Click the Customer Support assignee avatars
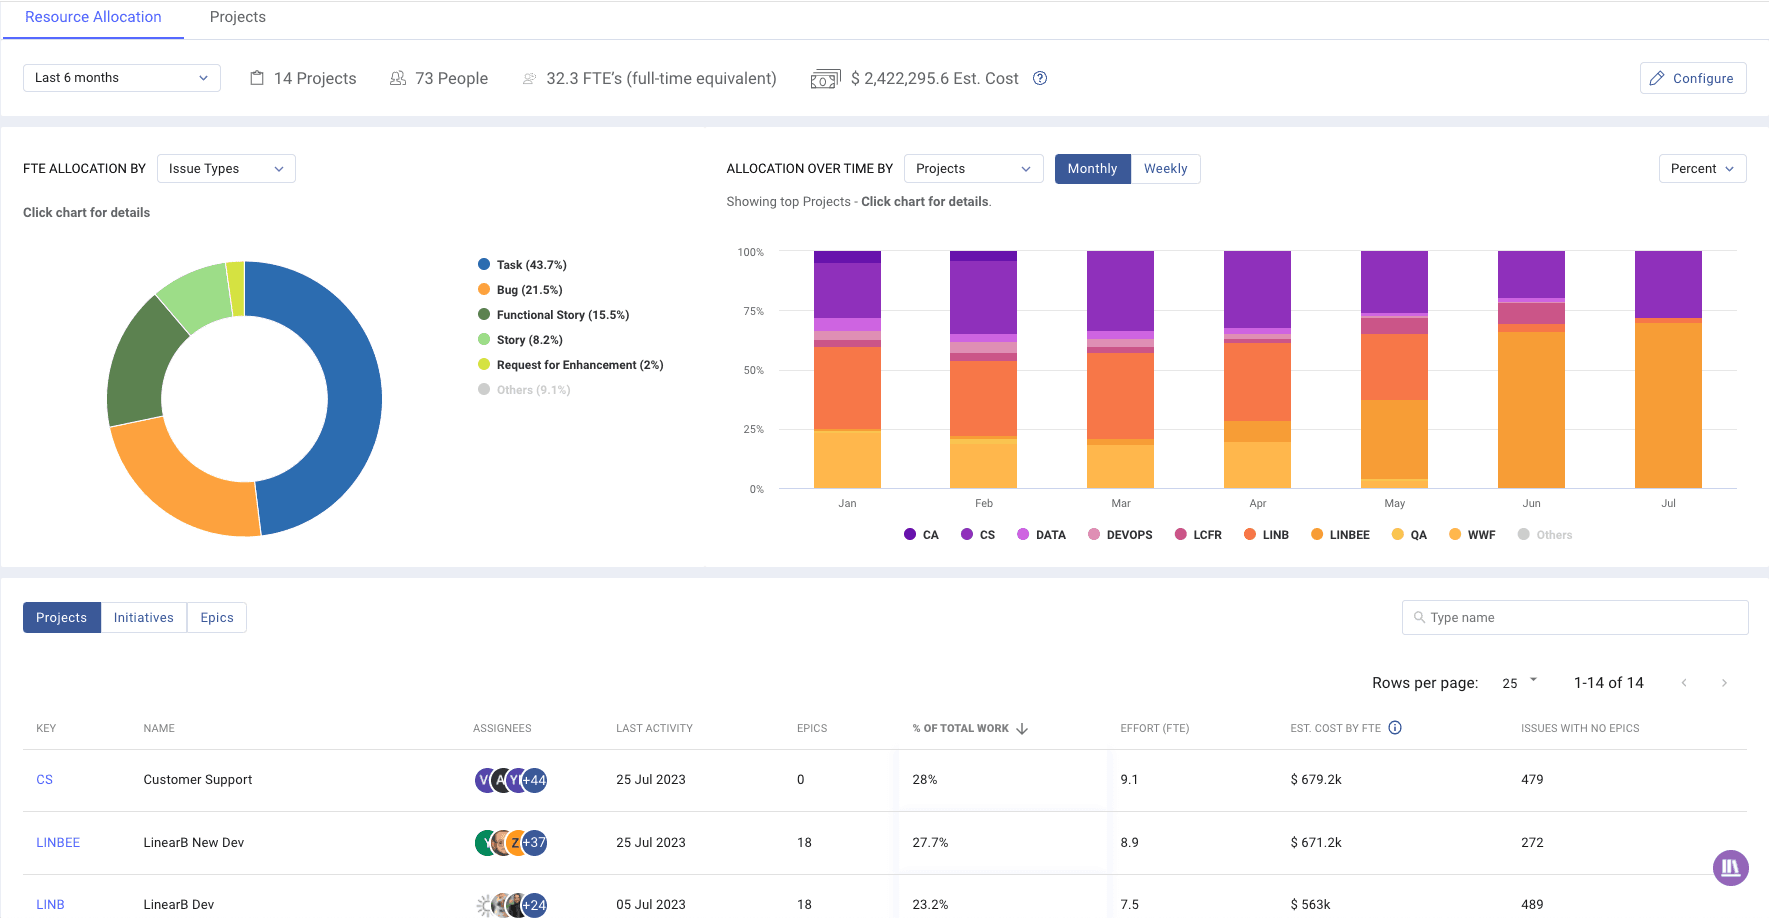This screenshot has width=1769, height=918. [511, 780]
